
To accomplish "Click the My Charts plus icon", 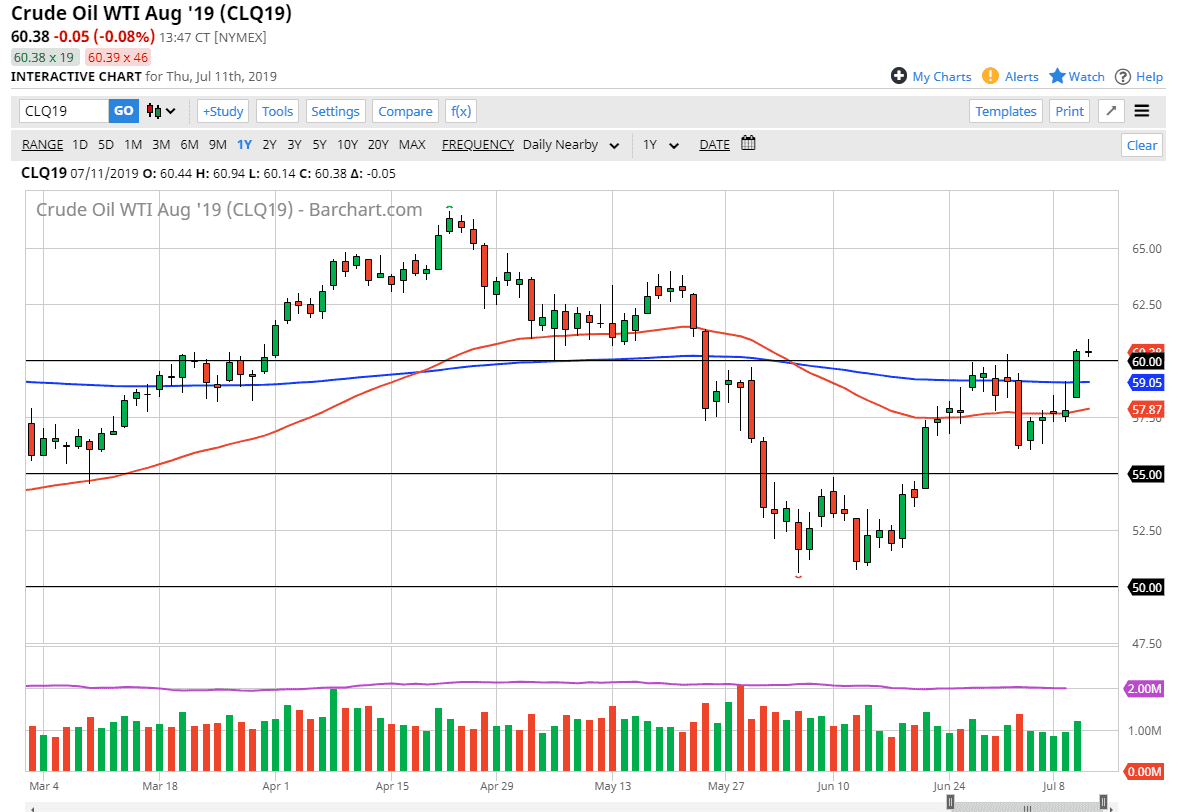I will pyautogui.click(x=900, y=76).
